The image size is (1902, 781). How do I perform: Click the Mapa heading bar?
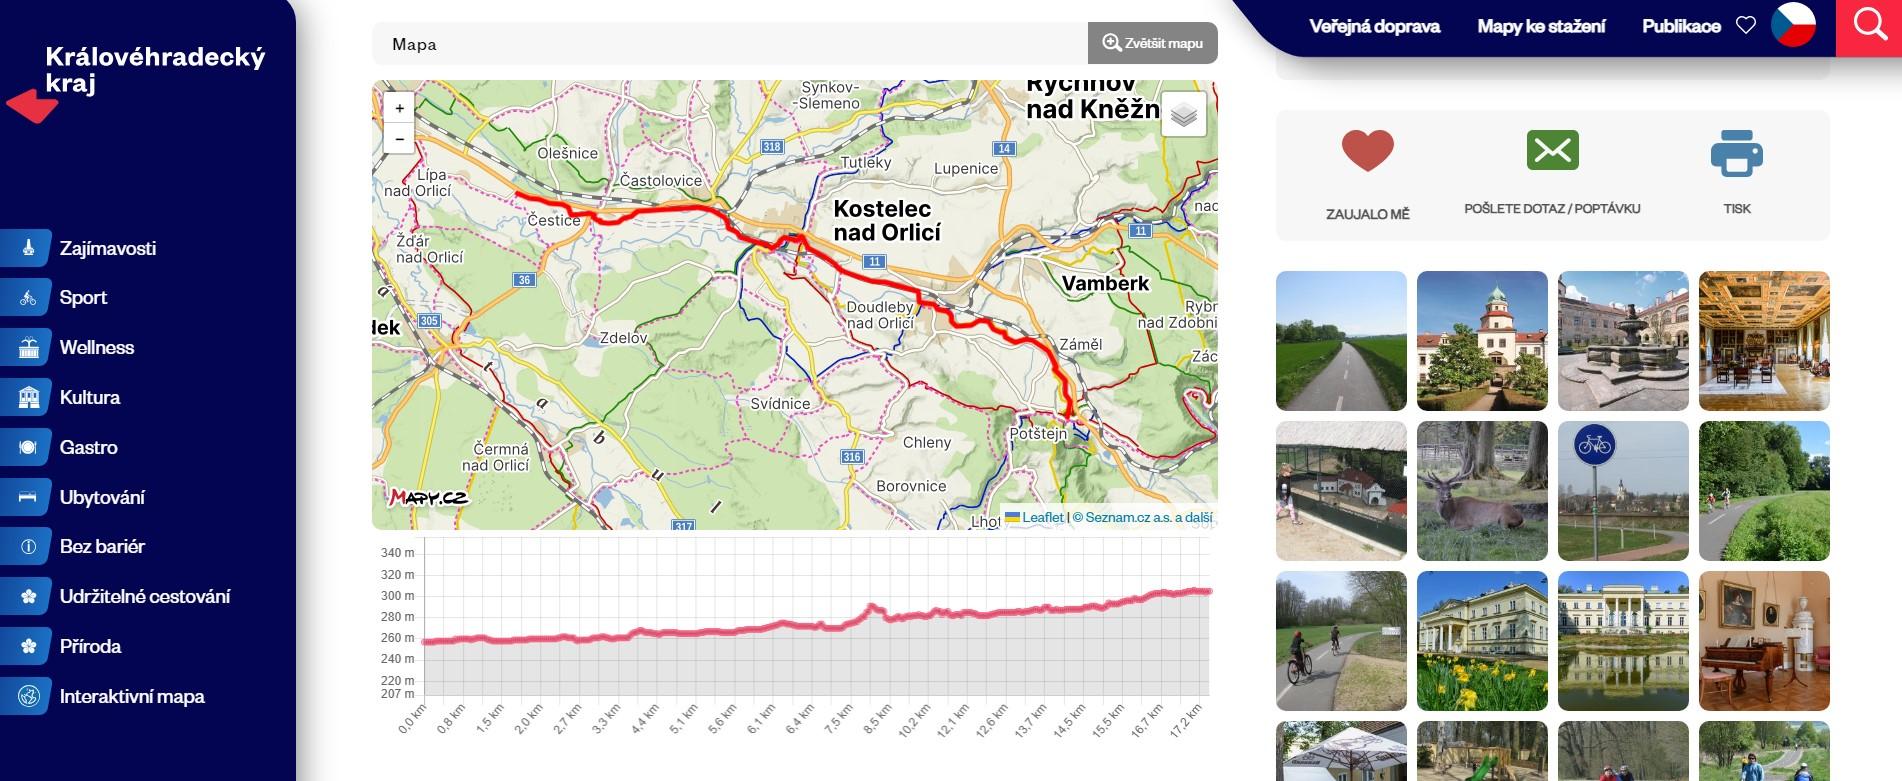730,43
